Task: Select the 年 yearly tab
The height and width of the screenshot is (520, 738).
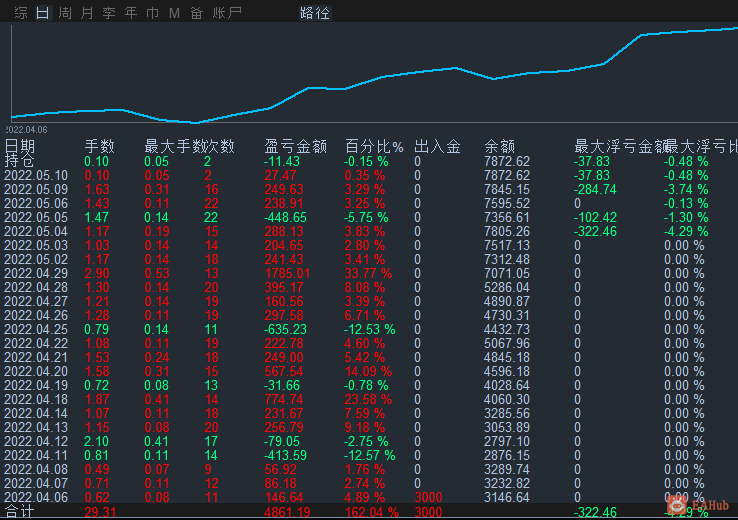Action: pos(131,13)
